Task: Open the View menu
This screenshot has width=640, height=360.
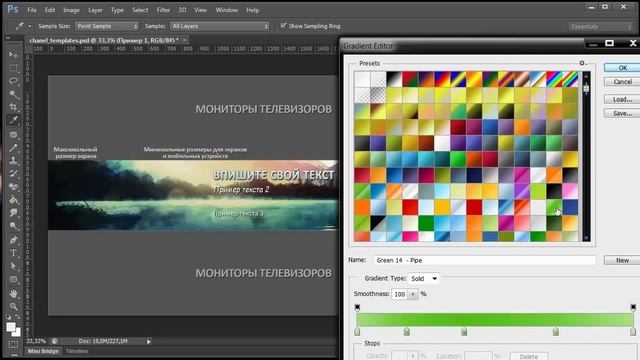Action: (x=200, y=10)
